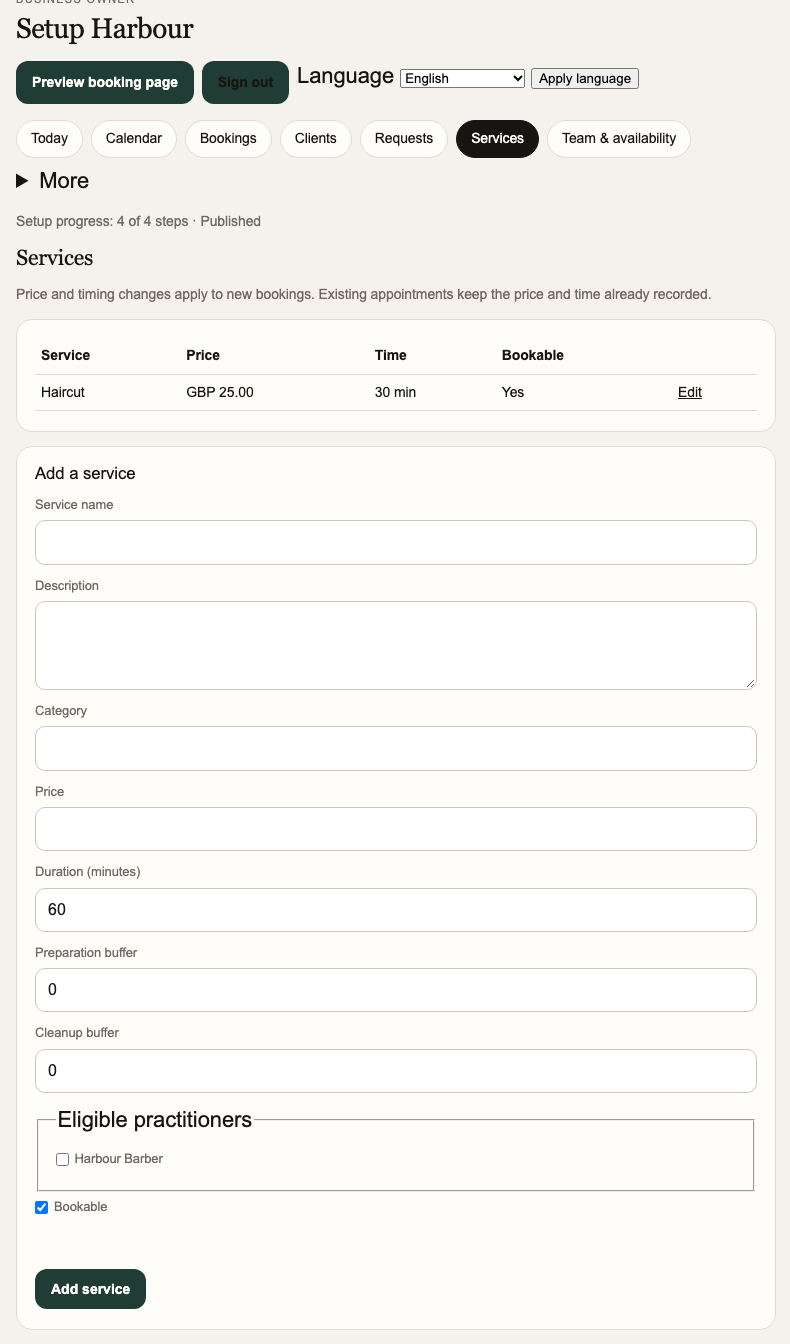Click the GBP 25.00 price cell
The image size is (790, 1344).
[x=220, y=392]
